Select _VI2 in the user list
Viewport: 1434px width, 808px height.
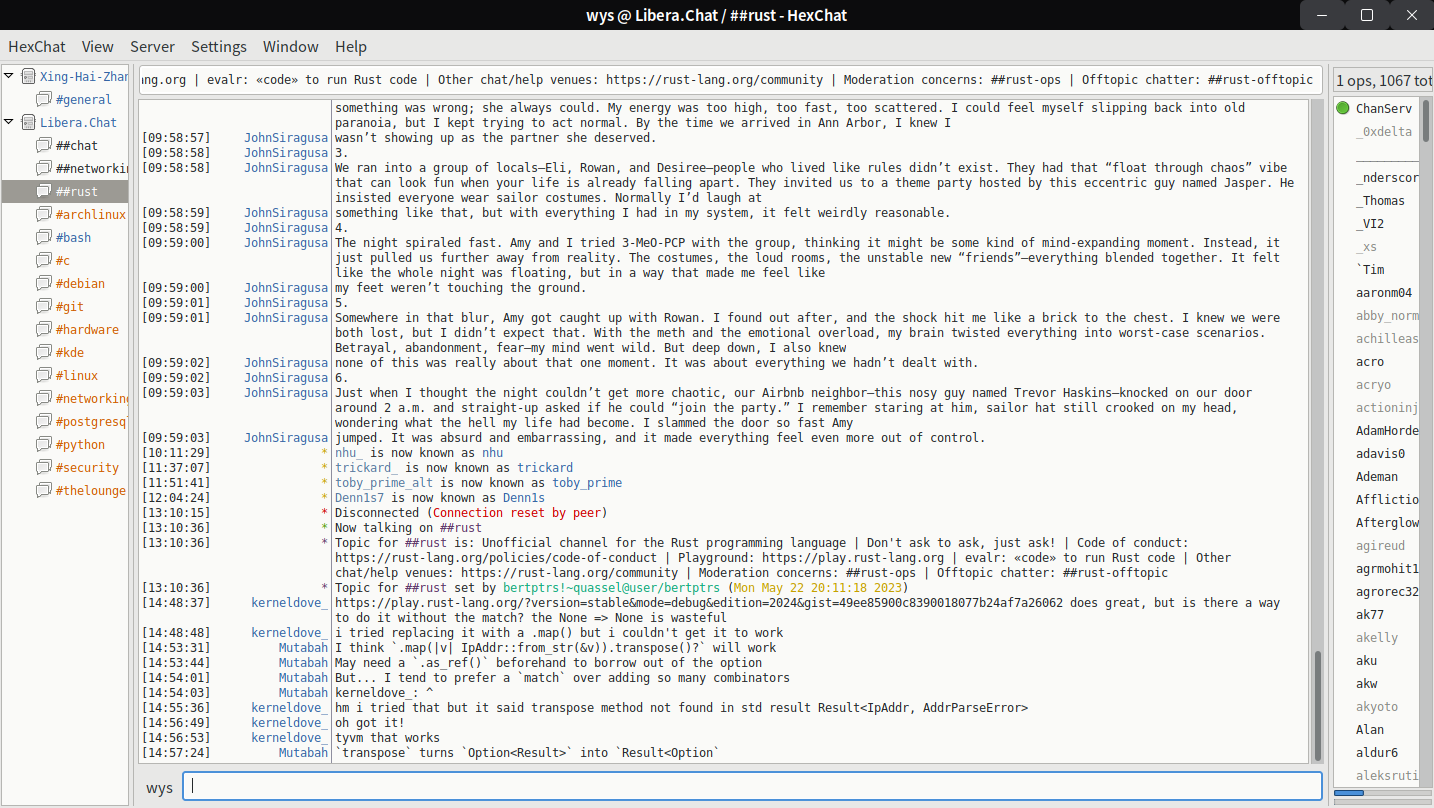tap(1370, 223)
